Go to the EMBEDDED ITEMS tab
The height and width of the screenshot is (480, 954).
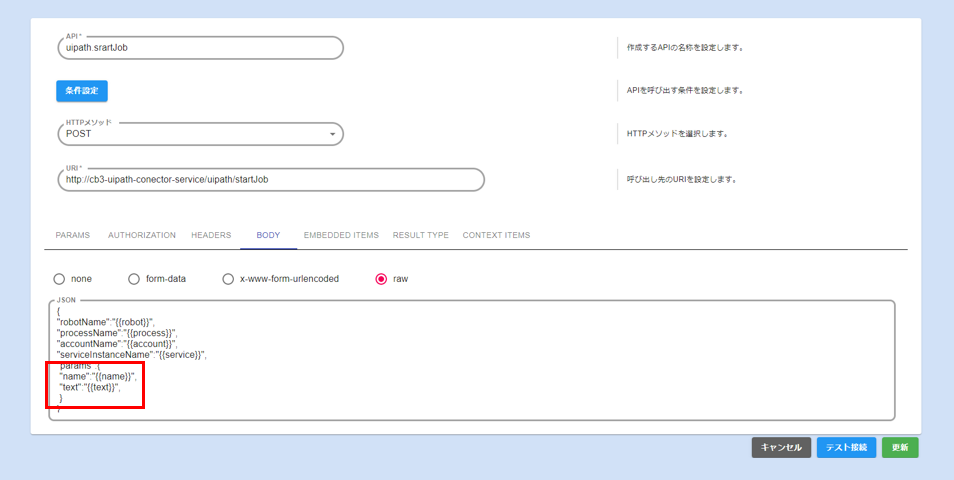pos(341,235)
